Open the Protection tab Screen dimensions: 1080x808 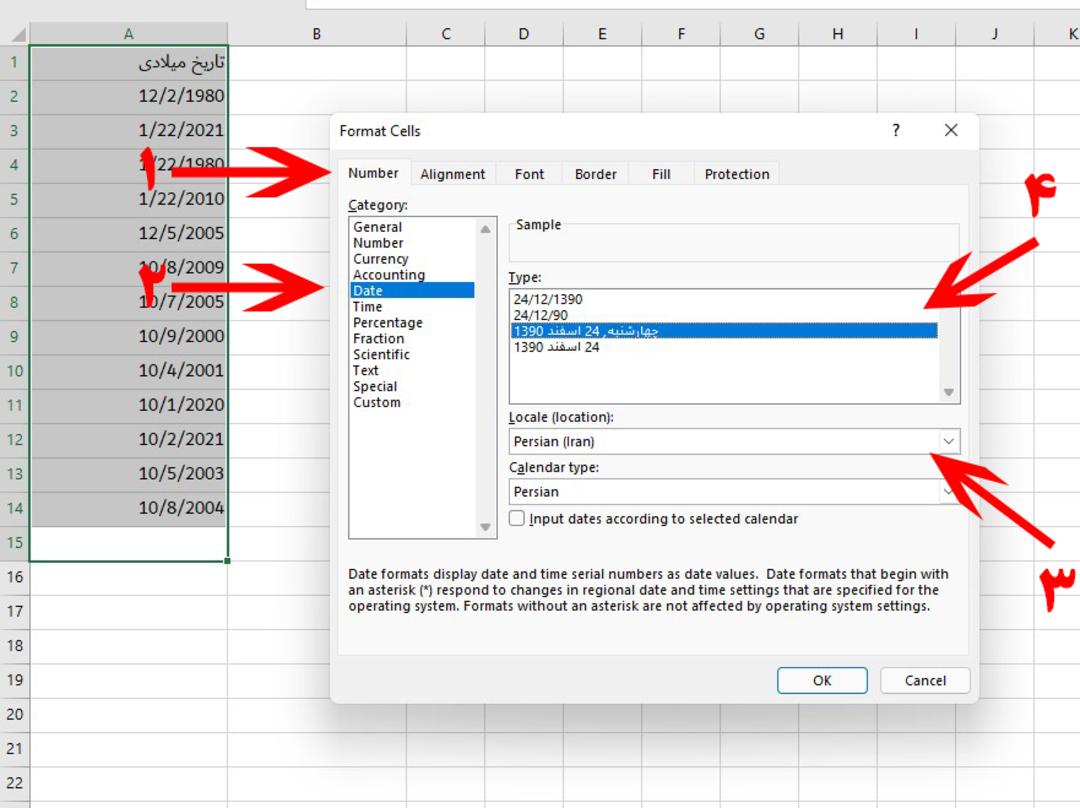coord(737,174)
